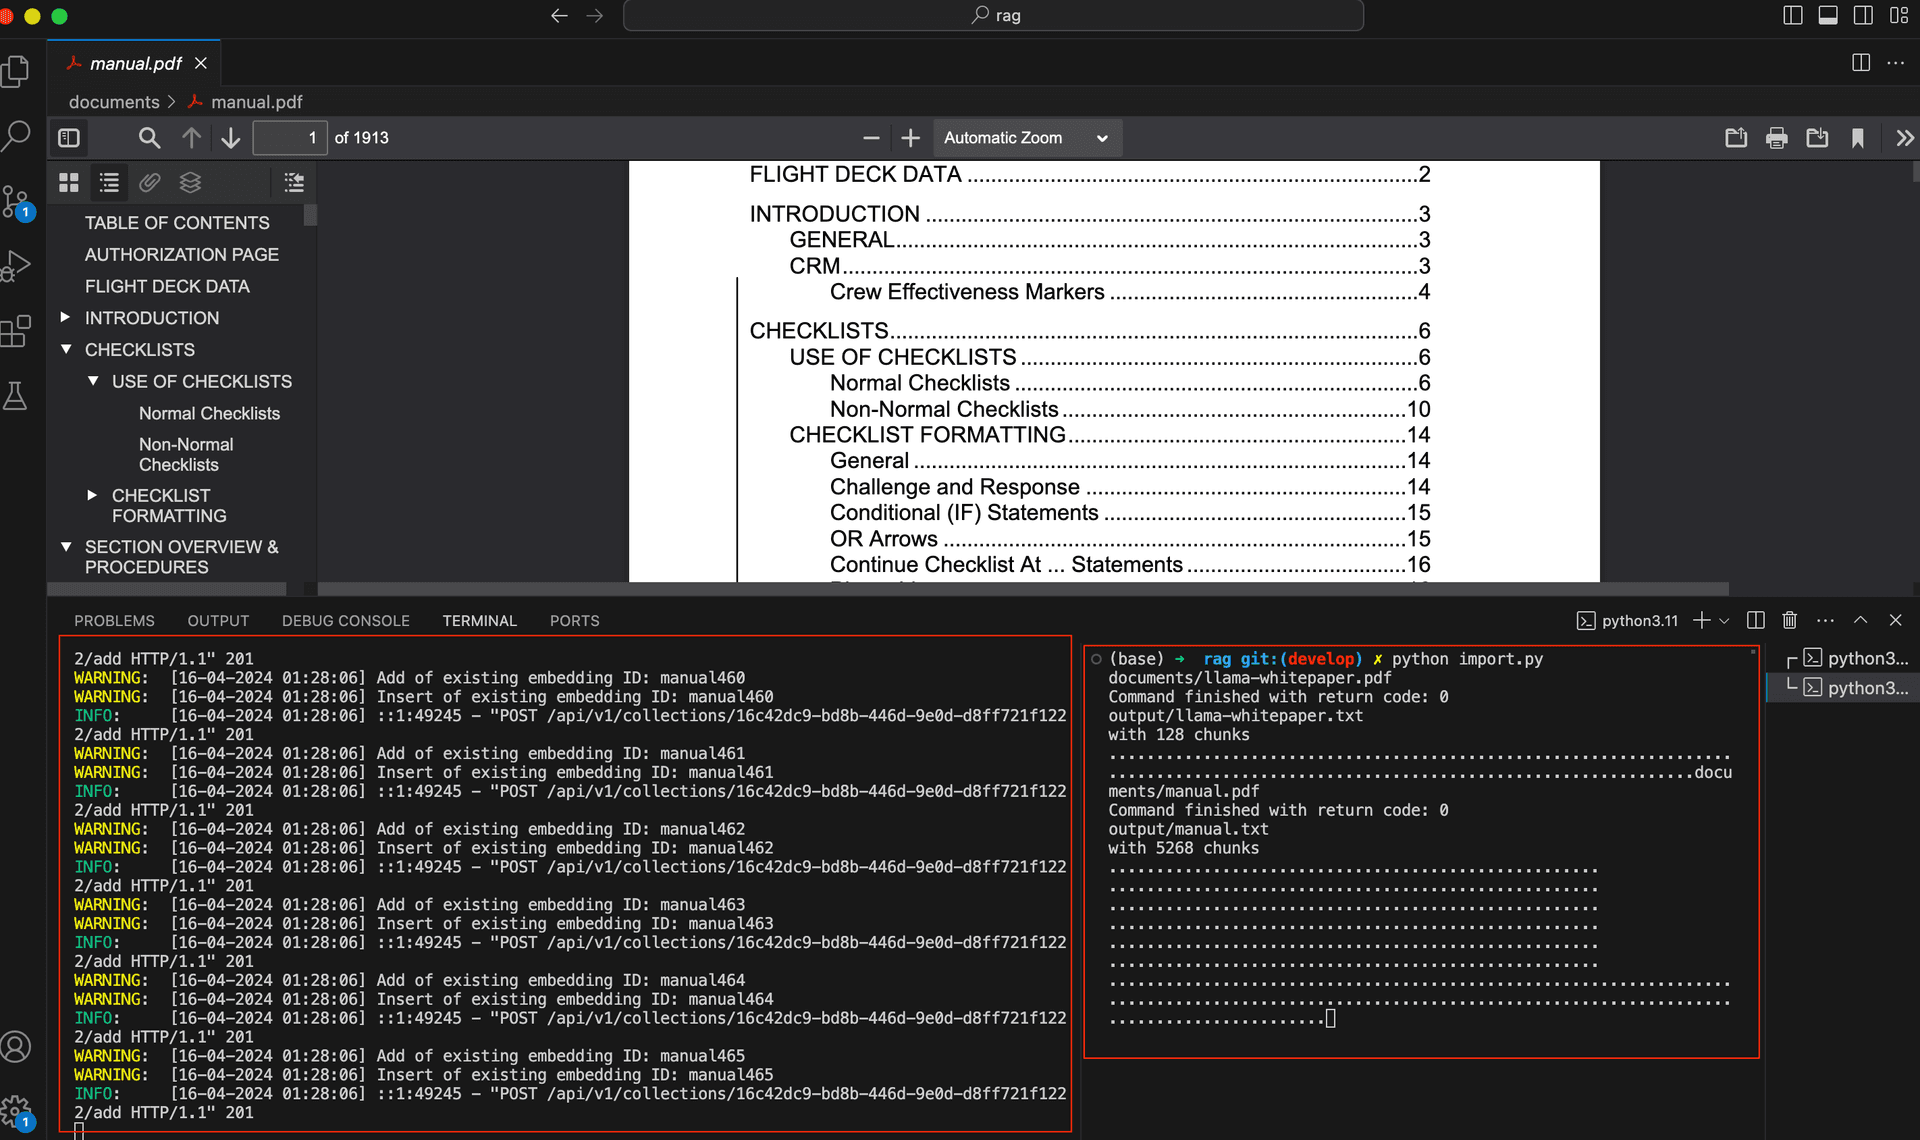Screen dimensions: 1920x1140
Task: Go to next PDF page arrow
Action: (231, 138)
